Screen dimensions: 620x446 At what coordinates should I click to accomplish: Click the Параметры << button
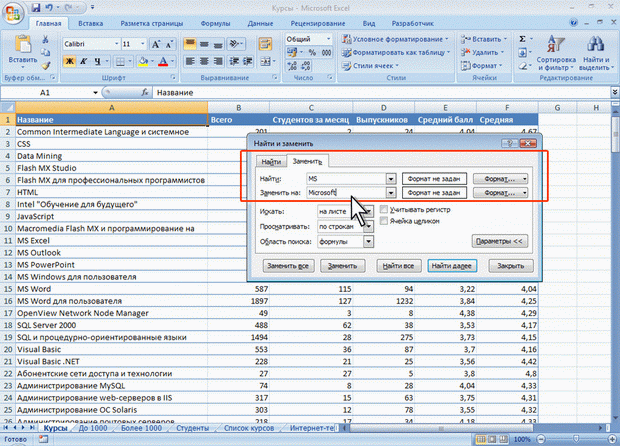[x=499, y=241]
